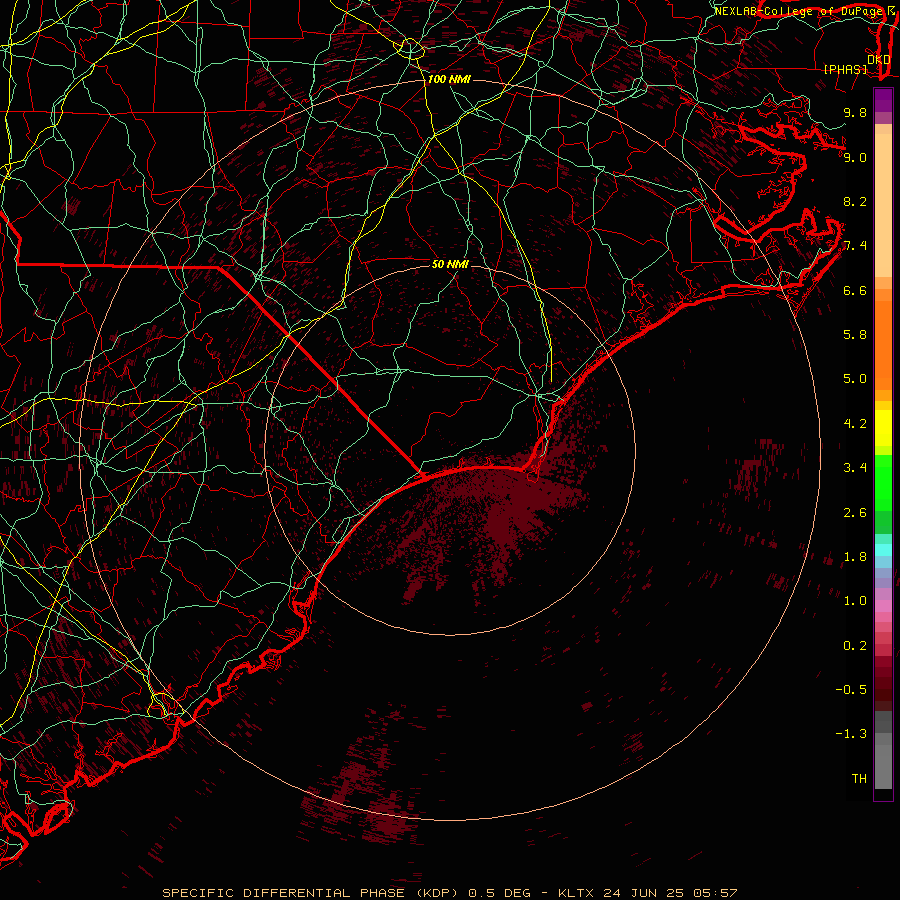Click the 8.2 legend value

[x=855, y=201]
